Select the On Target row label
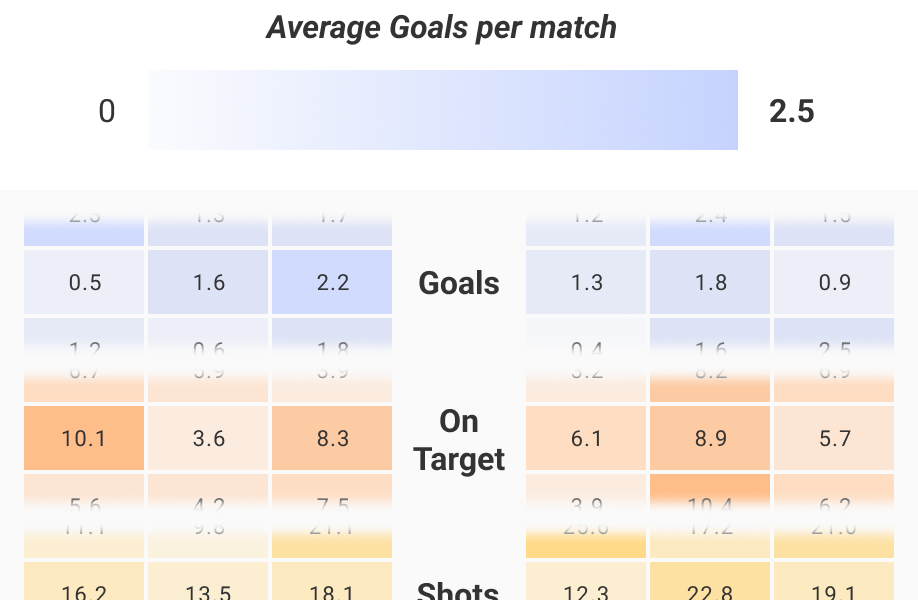This screenshot has width=918, height=600. (459, 440)
